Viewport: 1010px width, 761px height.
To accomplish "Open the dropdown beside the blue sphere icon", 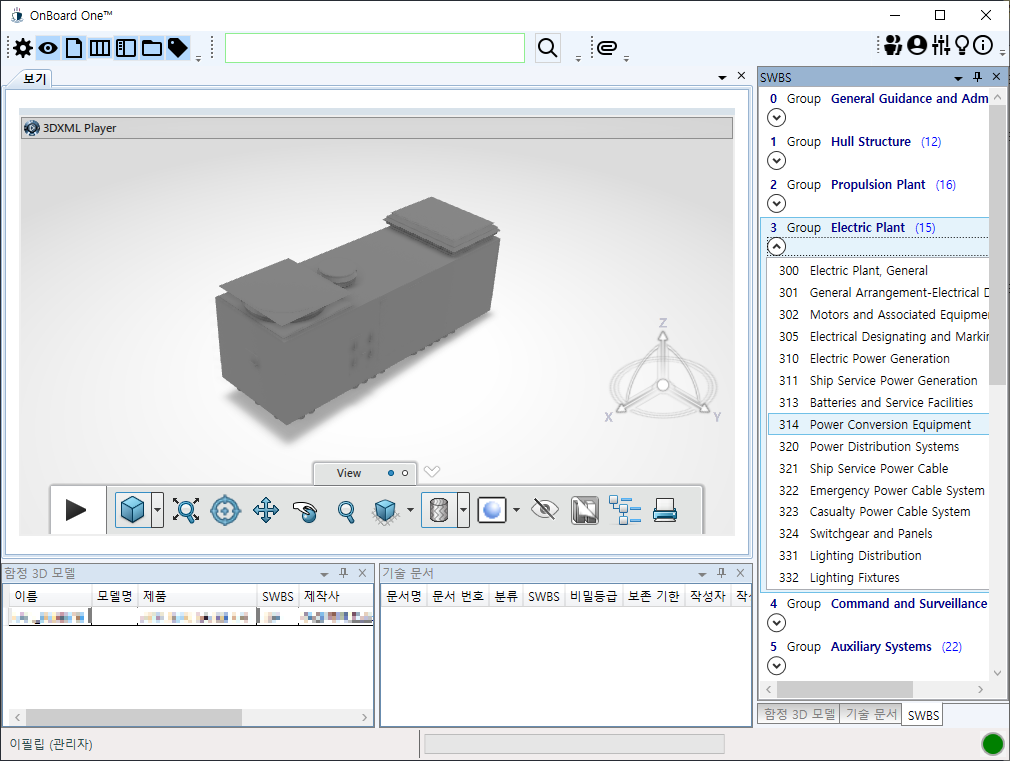I will point(517,510).
